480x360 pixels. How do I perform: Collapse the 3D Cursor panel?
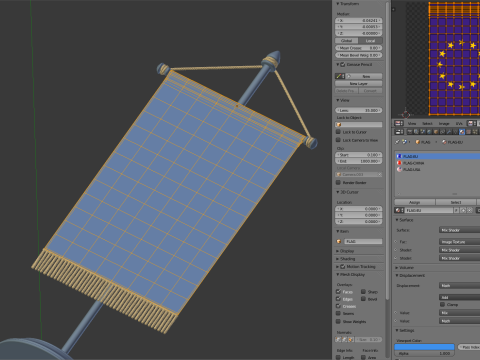pos(338,192)
